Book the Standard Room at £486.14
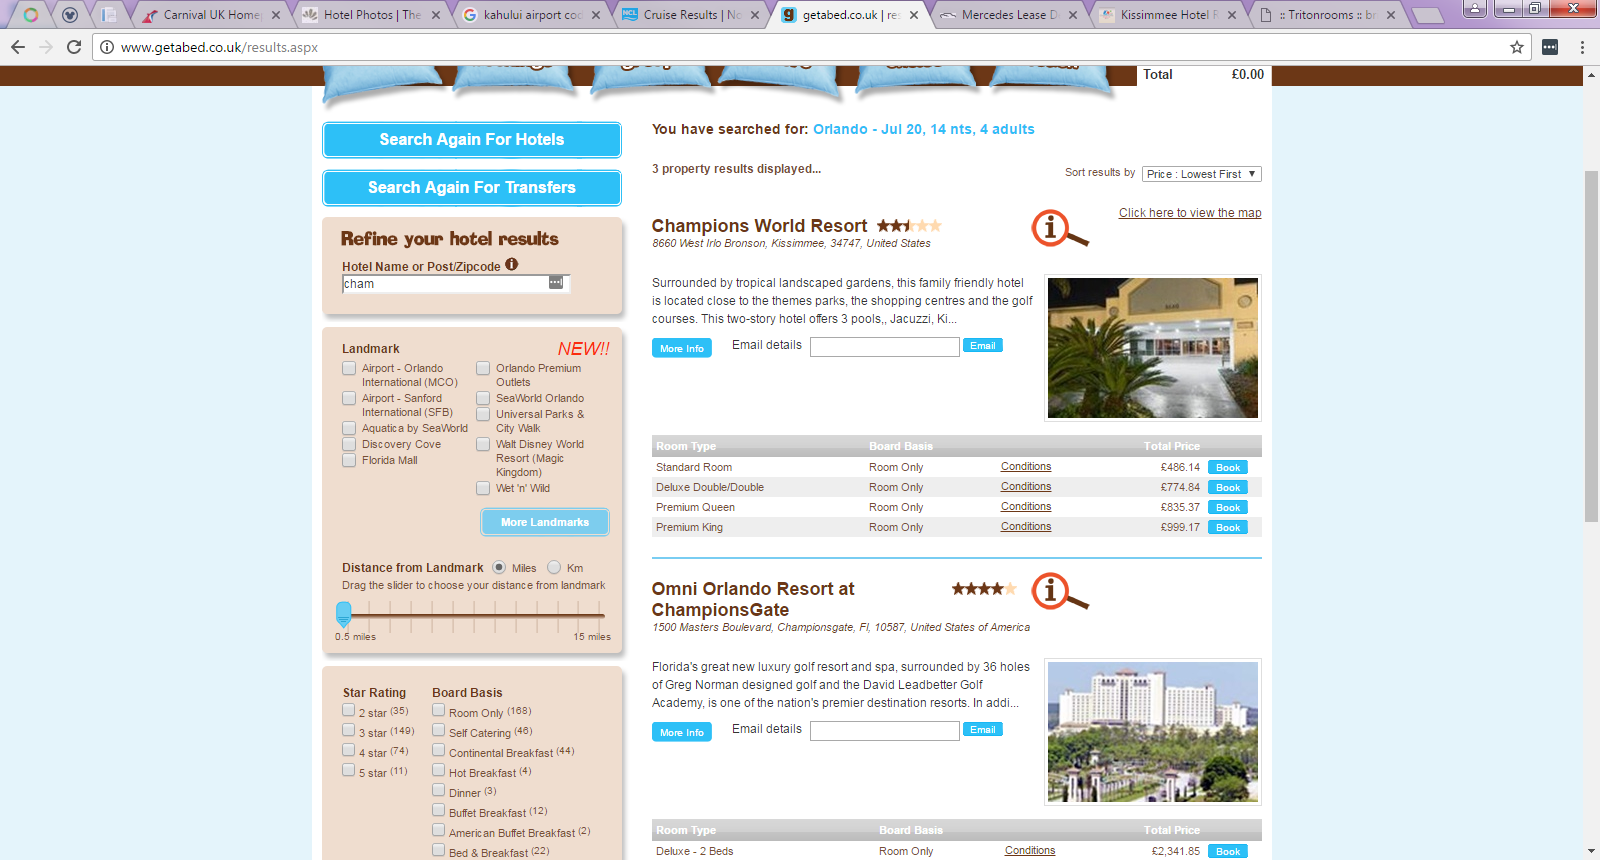 pyautogui.click(x=1228, y=467)
